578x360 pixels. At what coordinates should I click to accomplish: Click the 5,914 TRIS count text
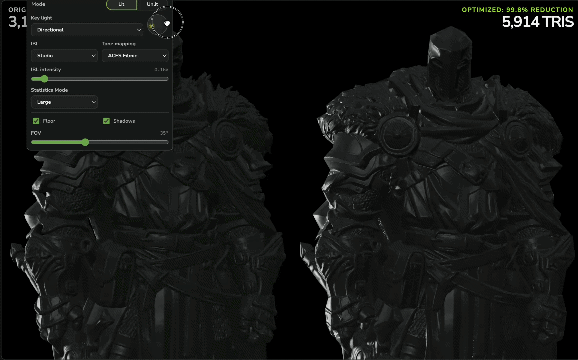(538, 22)
